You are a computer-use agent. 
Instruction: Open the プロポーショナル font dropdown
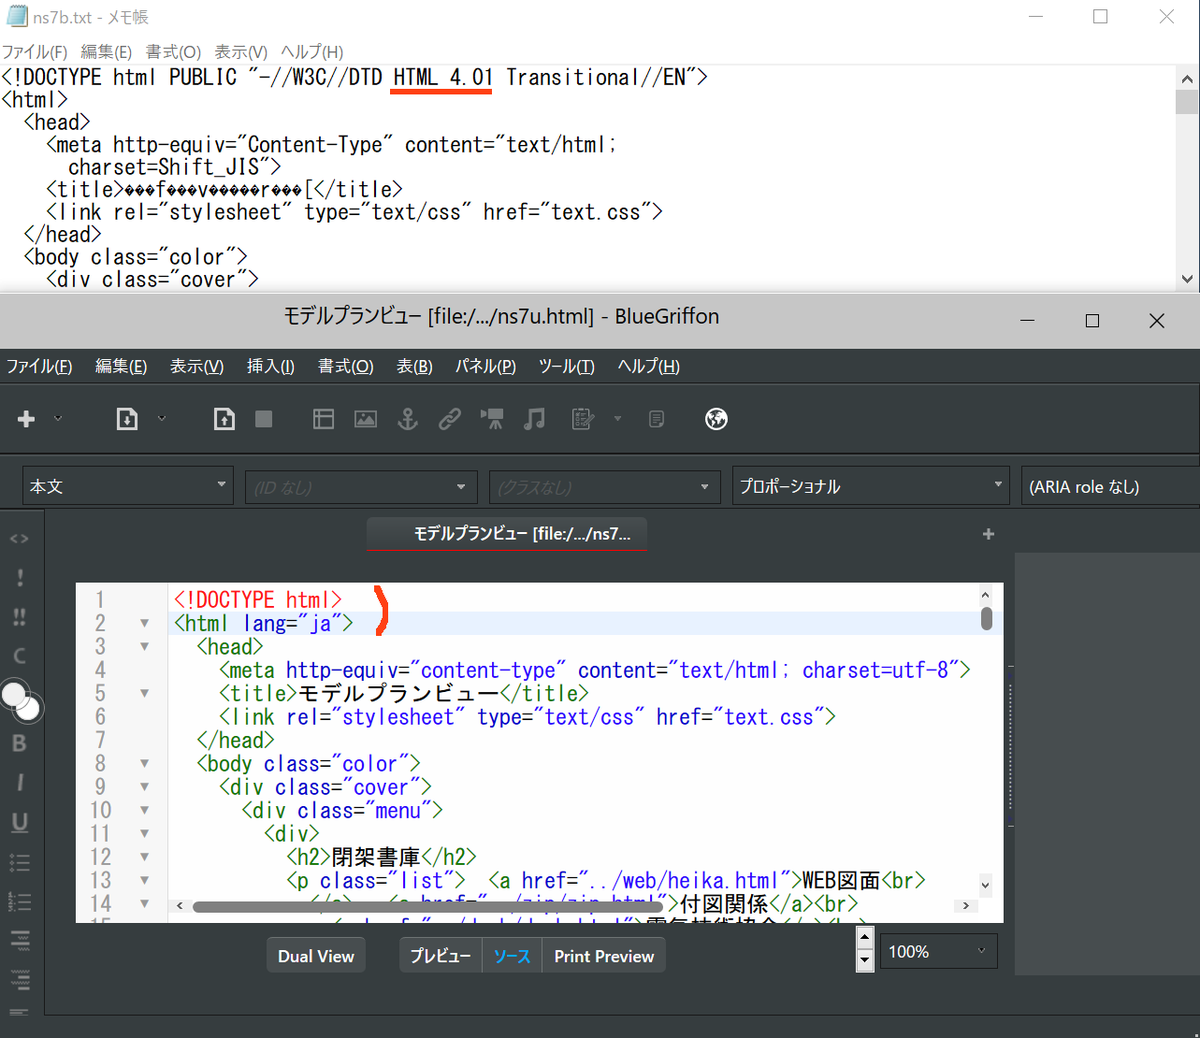click(871, 486)
